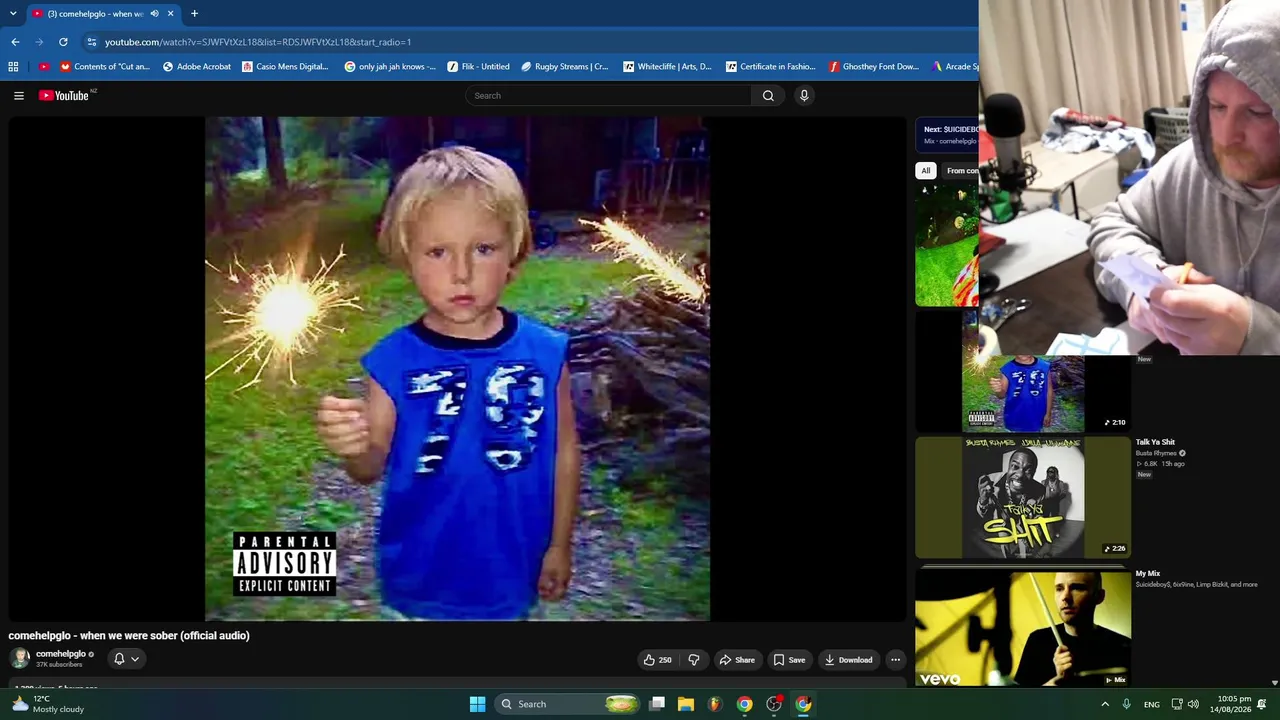Open the FL Studio taskbar icon
Screen dimensions: 1280x720
[x=715, y=704]
